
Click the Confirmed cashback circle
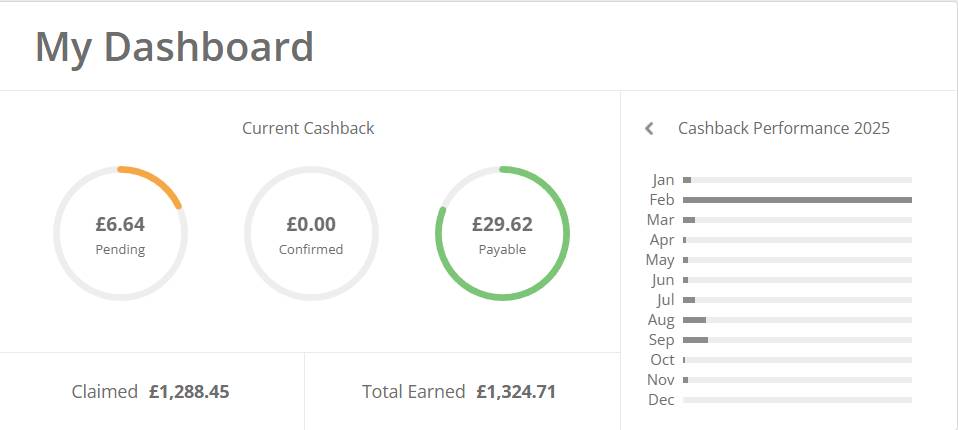(311, 233)
